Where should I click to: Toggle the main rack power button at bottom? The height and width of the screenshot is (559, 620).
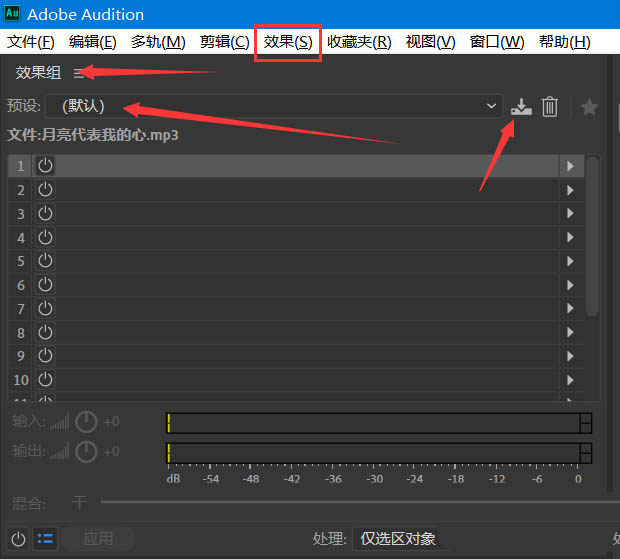point(18,539)
